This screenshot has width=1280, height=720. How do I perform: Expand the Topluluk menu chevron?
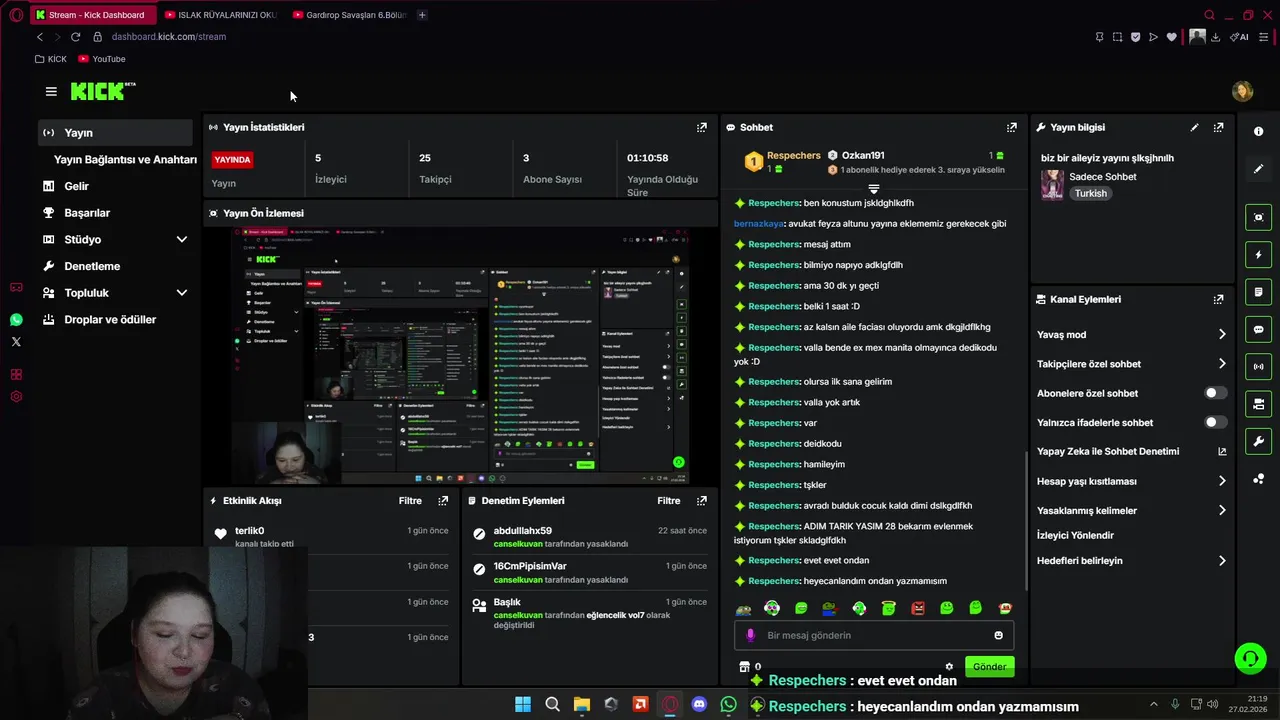pyautogui.click(x=182, y=293)
